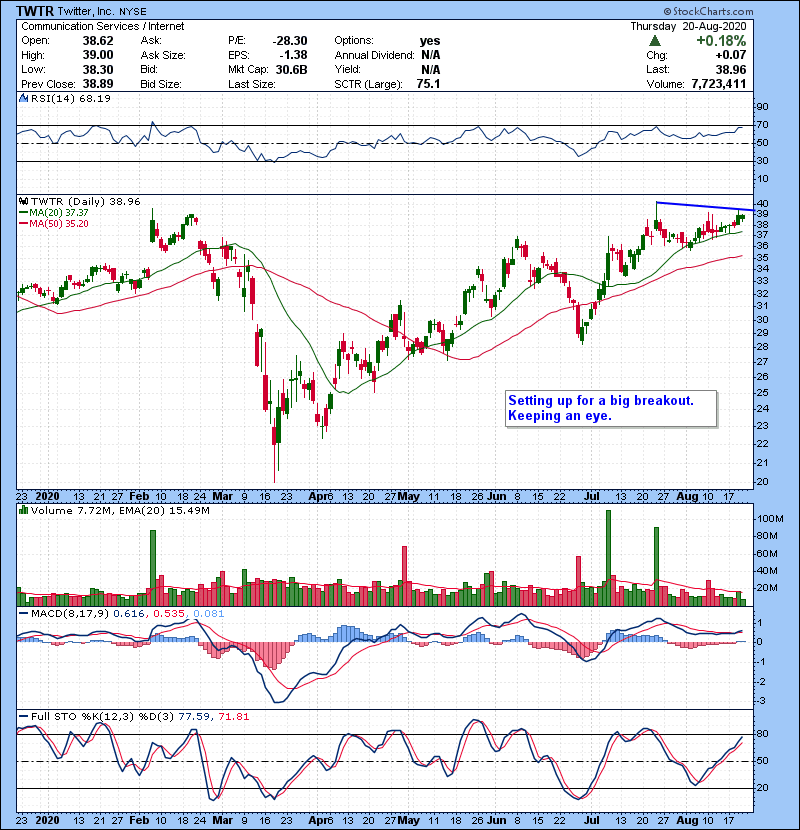Click the MA(20) green legend line

pos(23,212)
